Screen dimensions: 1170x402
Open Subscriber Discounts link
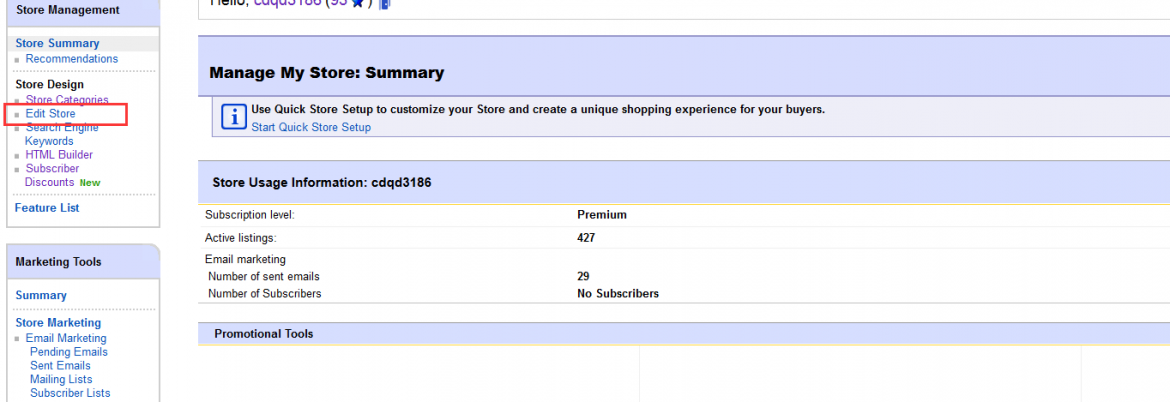[x=52, y=175]
